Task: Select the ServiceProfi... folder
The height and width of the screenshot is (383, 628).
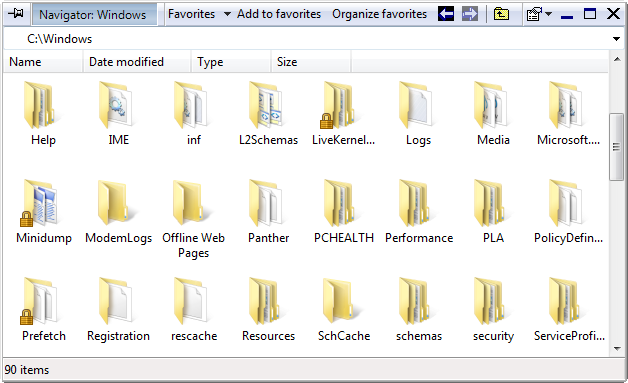Action: point(568,310)
